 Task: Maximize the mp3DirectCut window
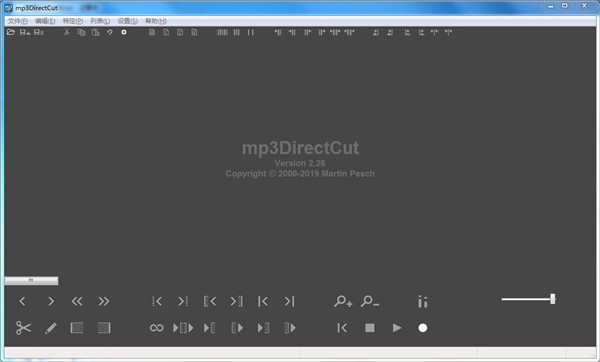point(565,6)
